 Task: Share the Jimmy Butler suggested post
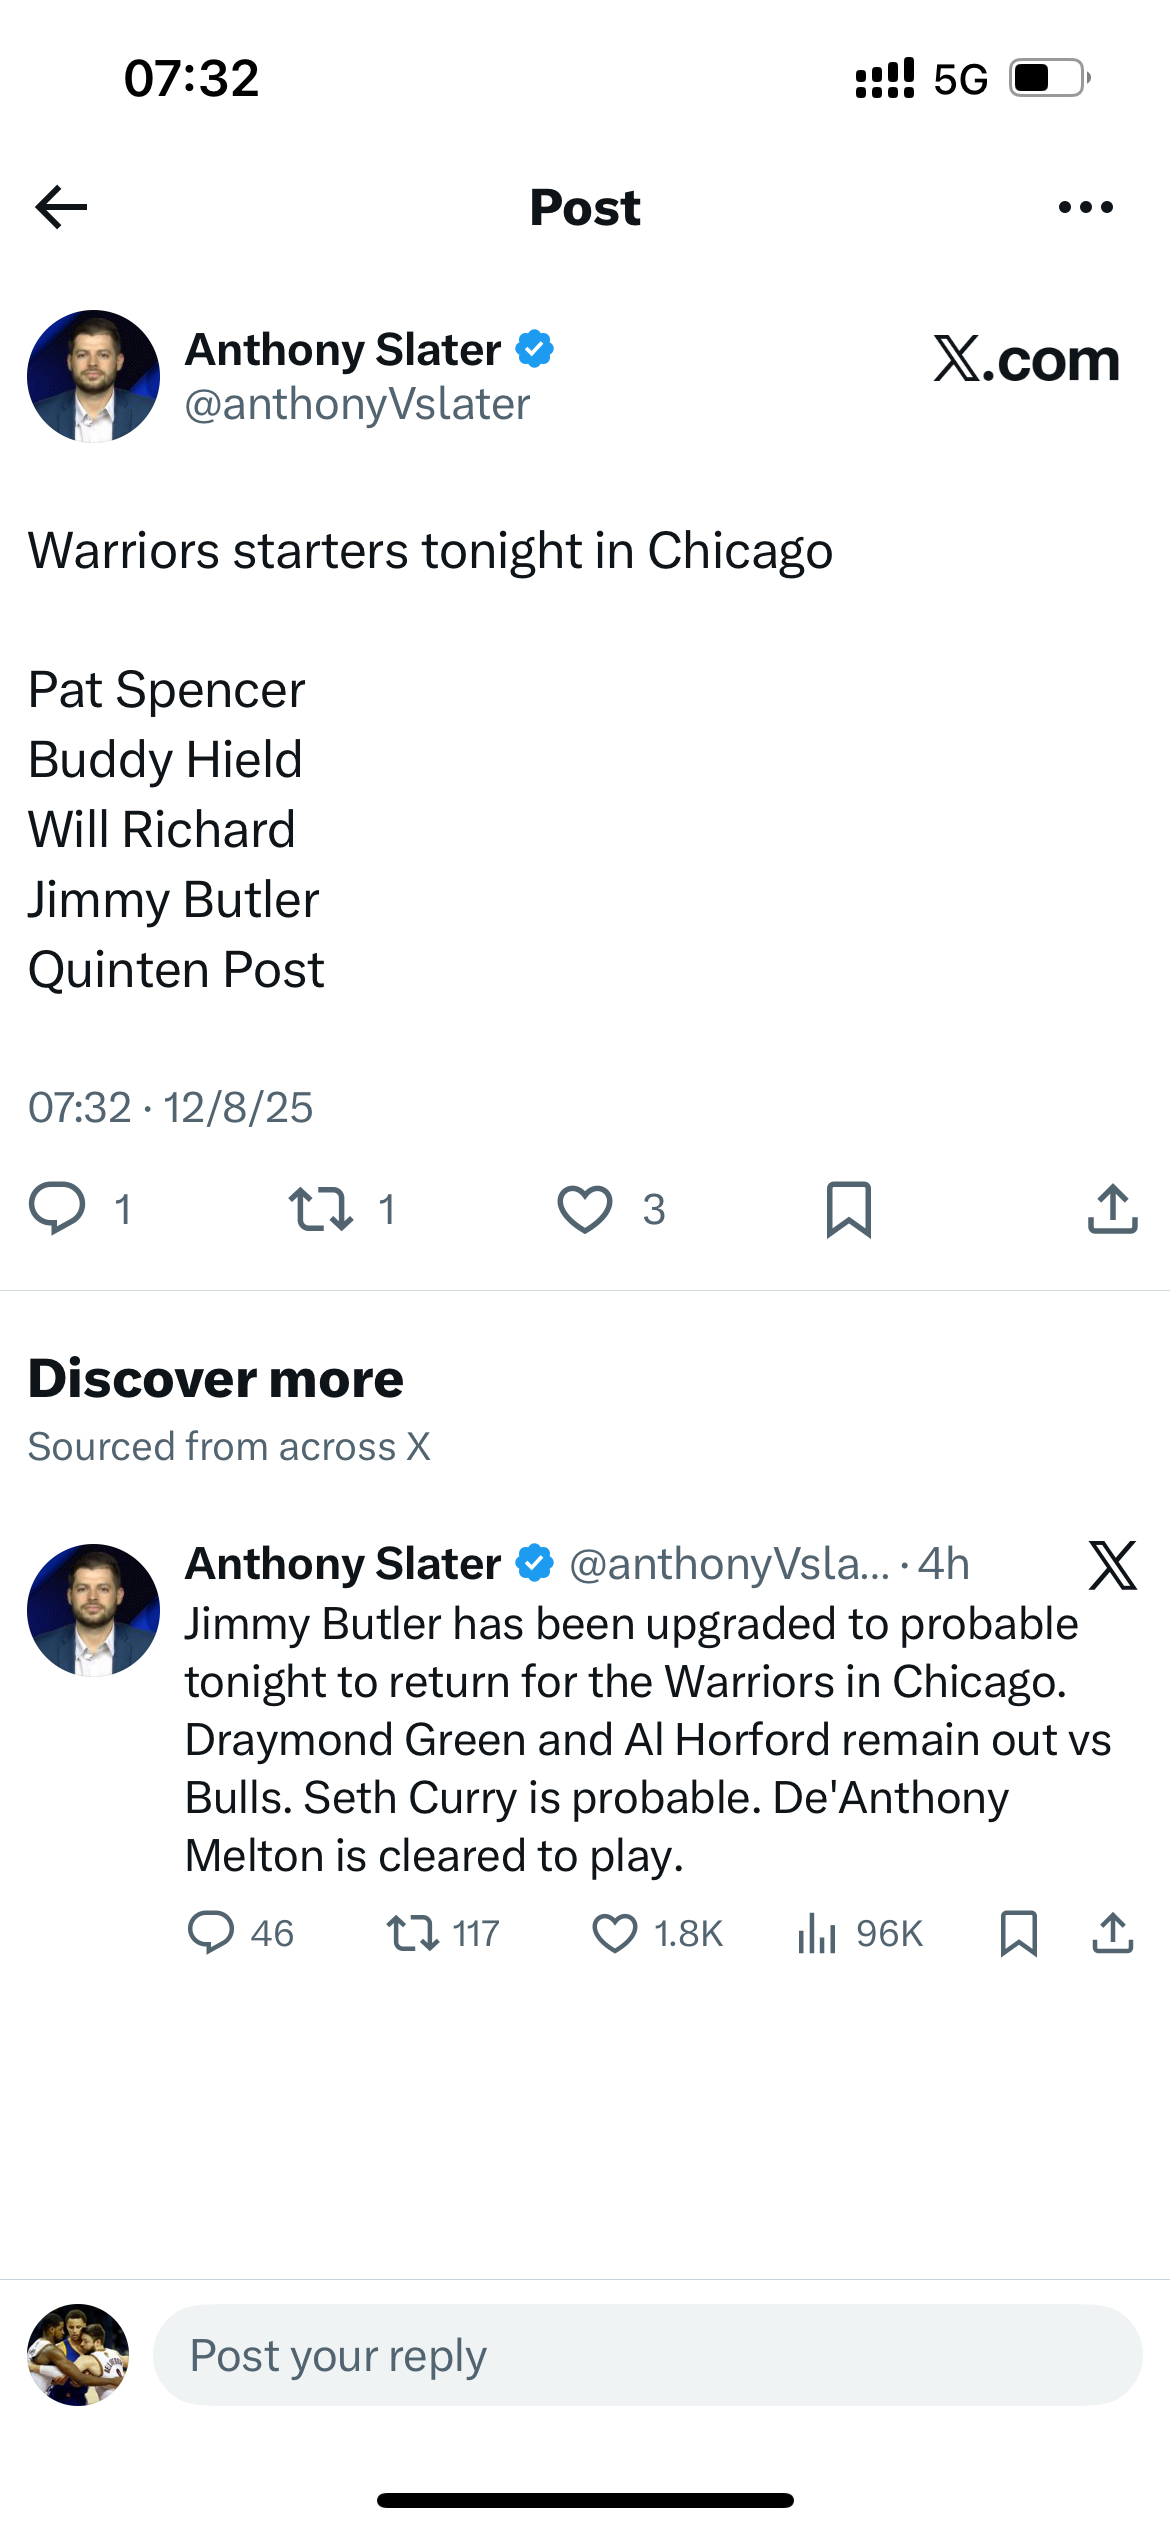pyautogui.click(x=1112, y=1932)
